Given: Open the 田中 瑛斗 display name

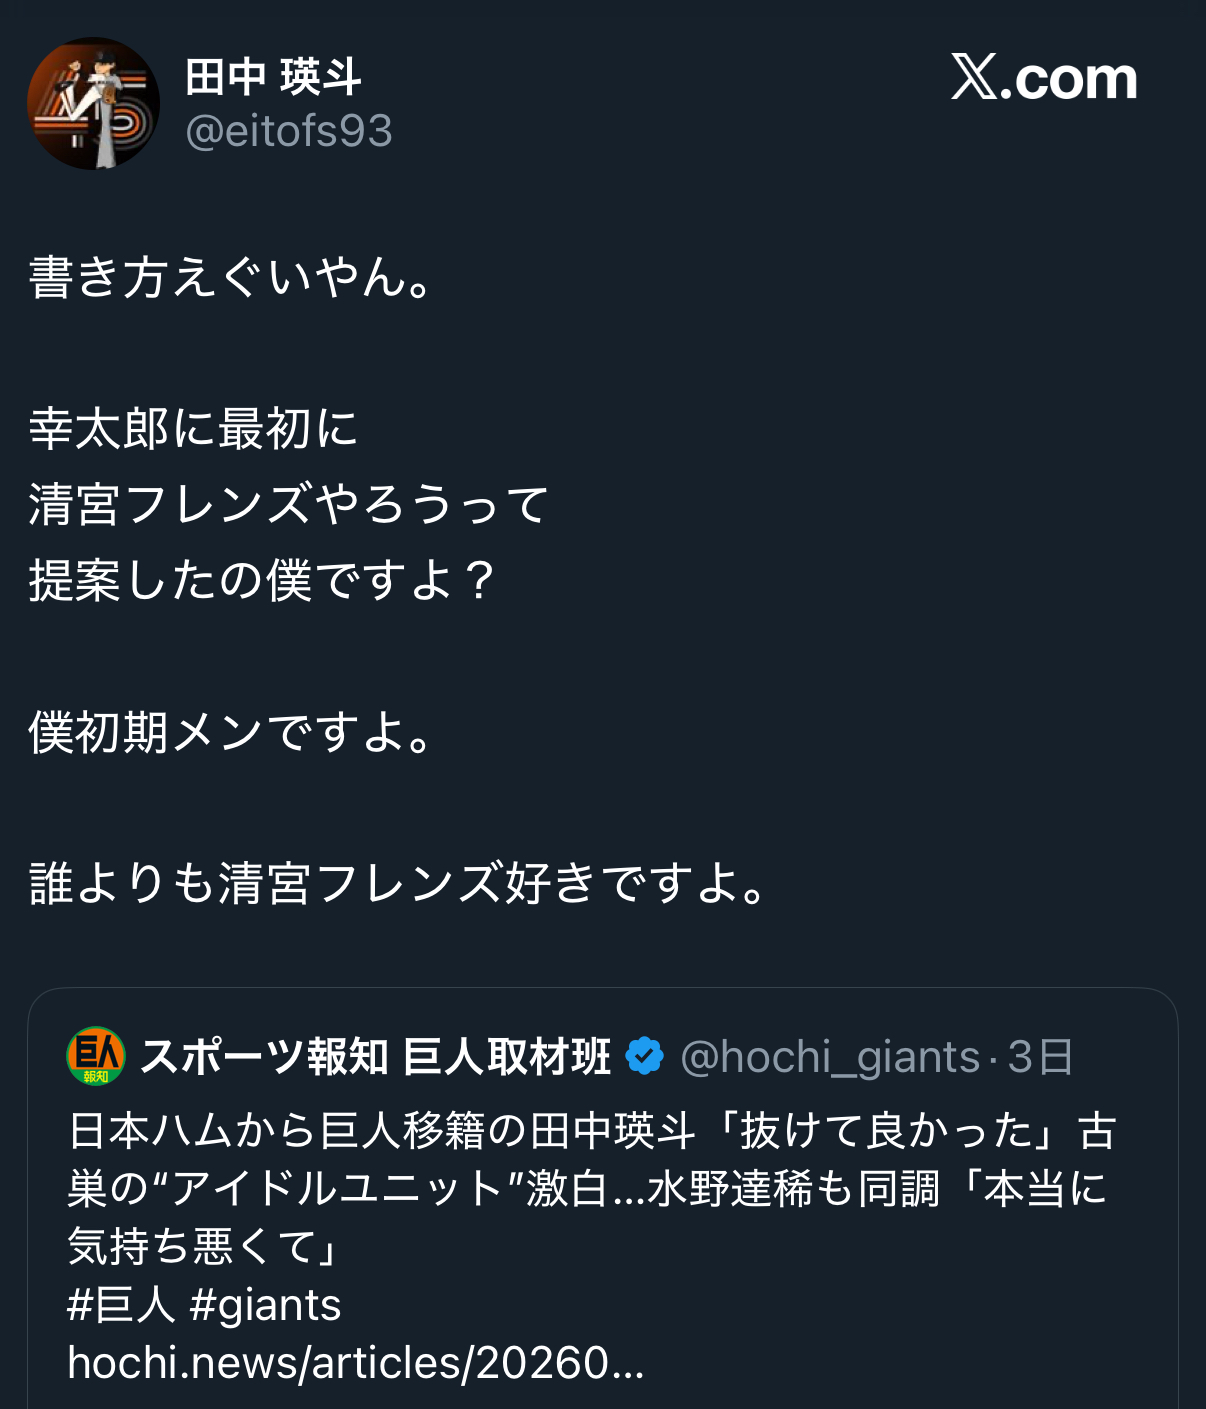Looking at the screenshot, I should (x=272, y=77).
